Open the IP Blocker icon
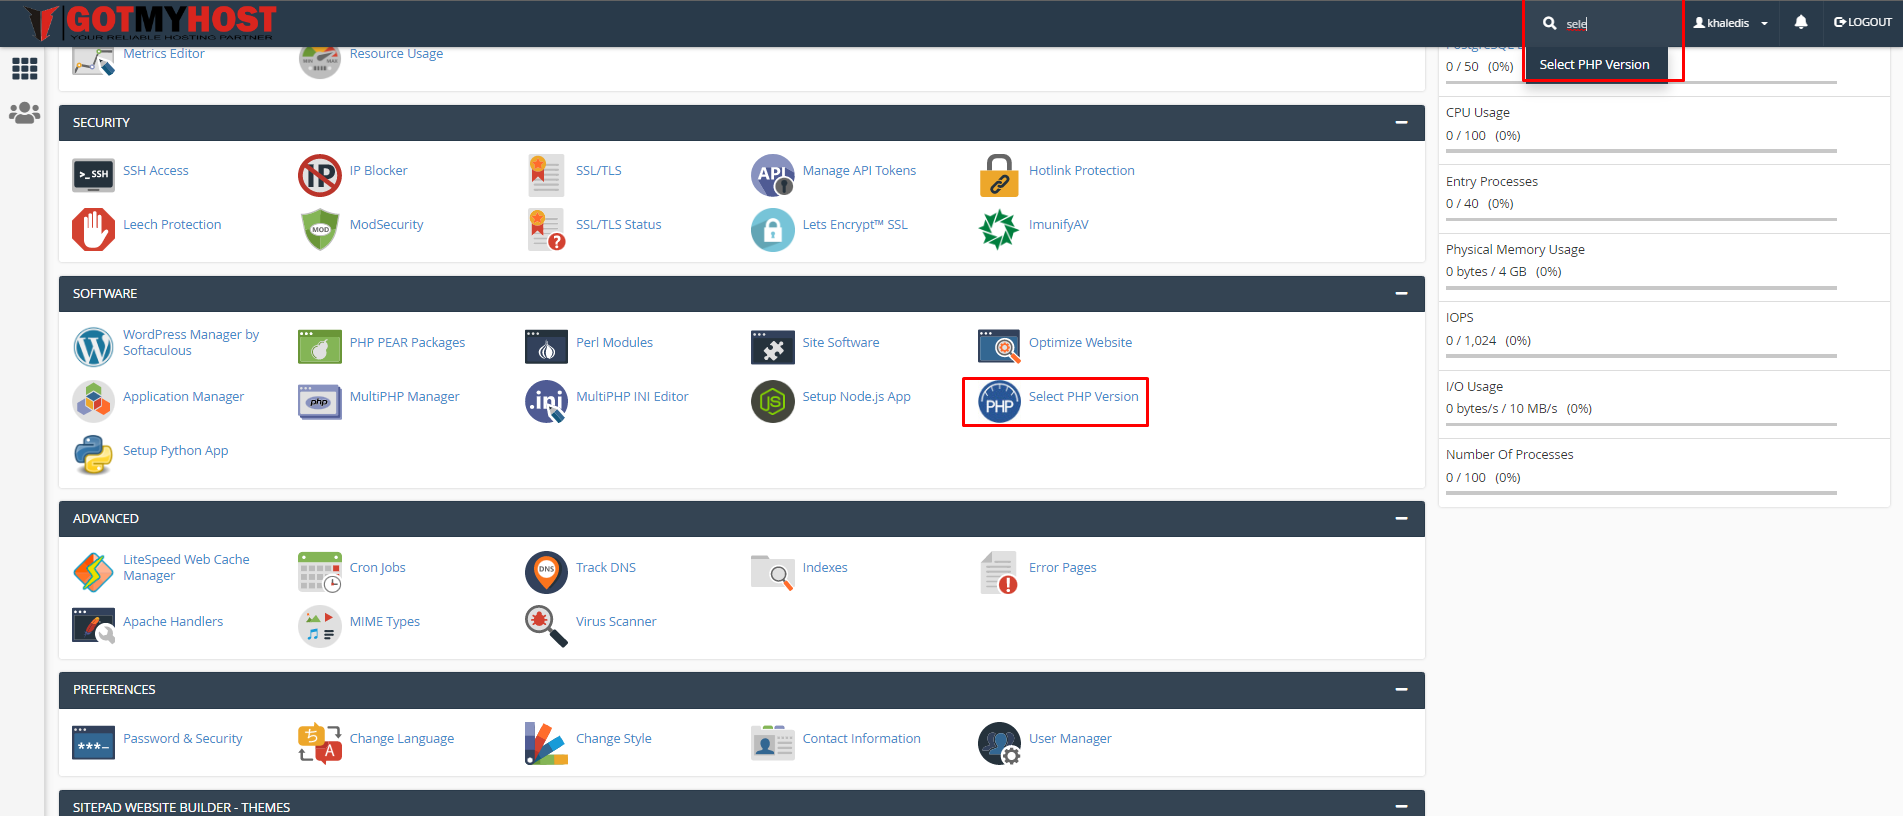This screenshot has width=1903, height=816. click(x=320, y=176)
